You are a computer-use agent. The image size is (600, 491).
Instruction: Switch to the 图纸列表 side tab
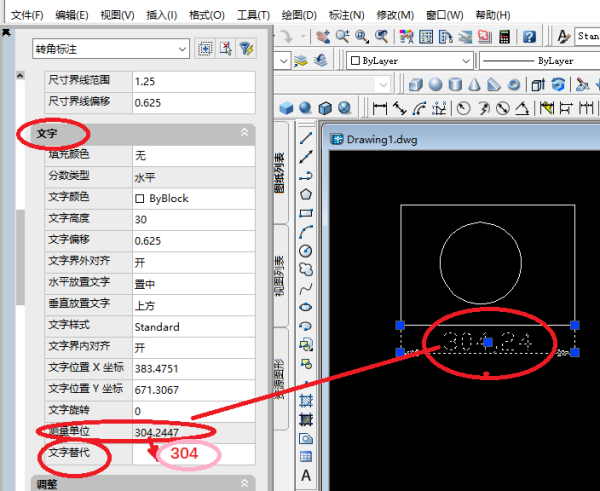(x=280, y=171)
